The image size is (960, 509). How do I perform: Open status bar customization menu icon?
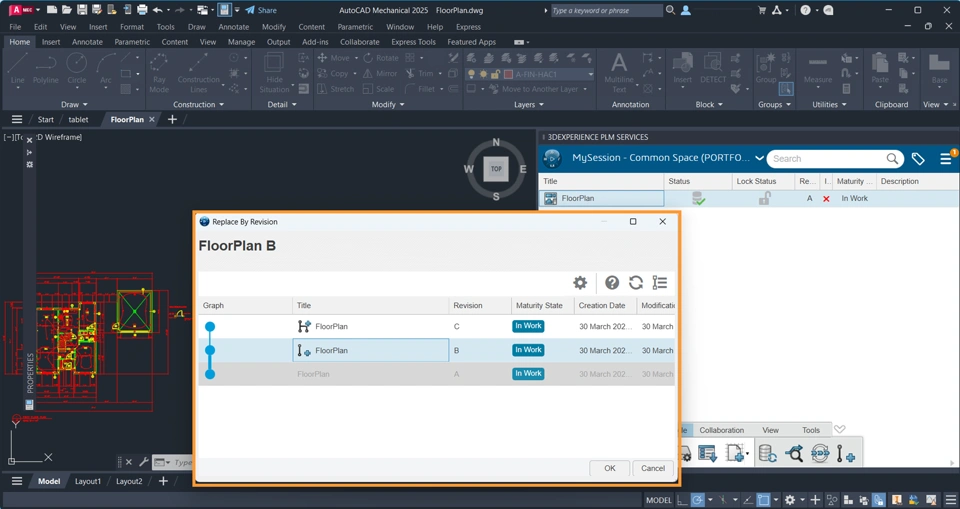[950, 500]
